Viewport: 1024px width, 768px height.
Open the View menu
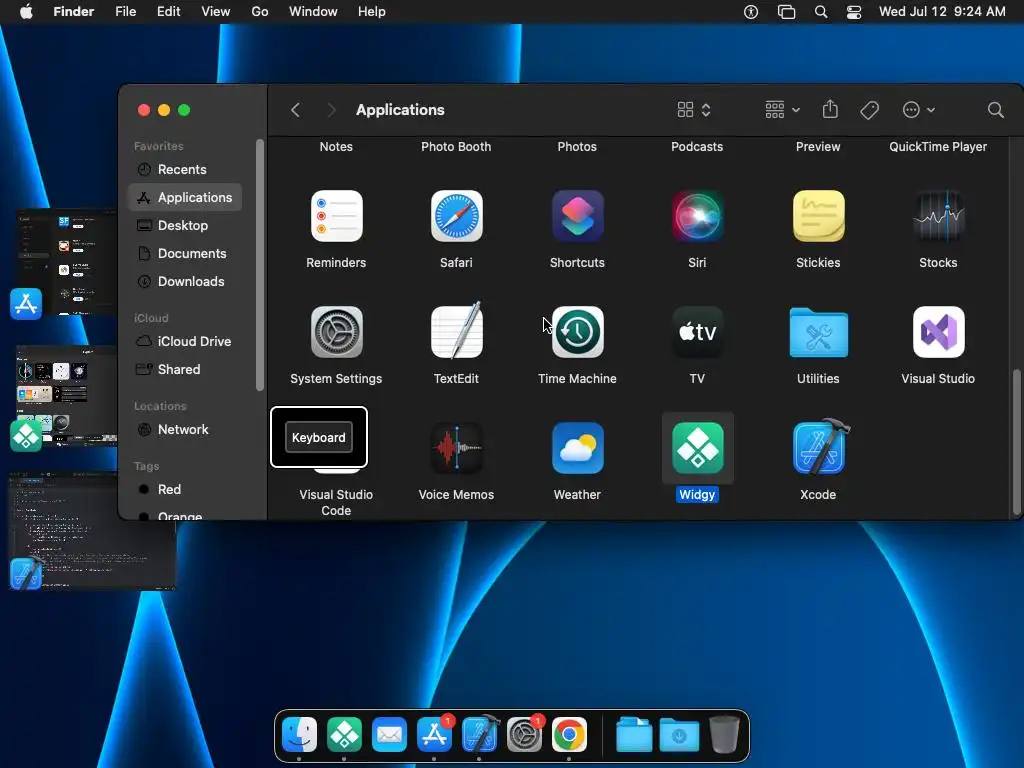(216, 12)
